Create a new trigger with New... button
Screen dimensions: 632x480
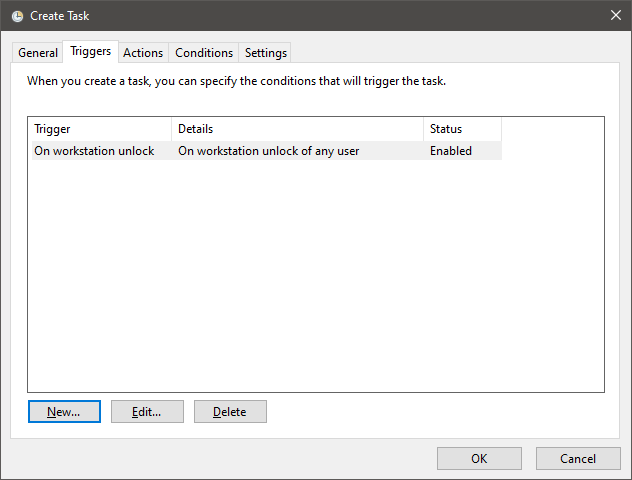coord(64,411)
